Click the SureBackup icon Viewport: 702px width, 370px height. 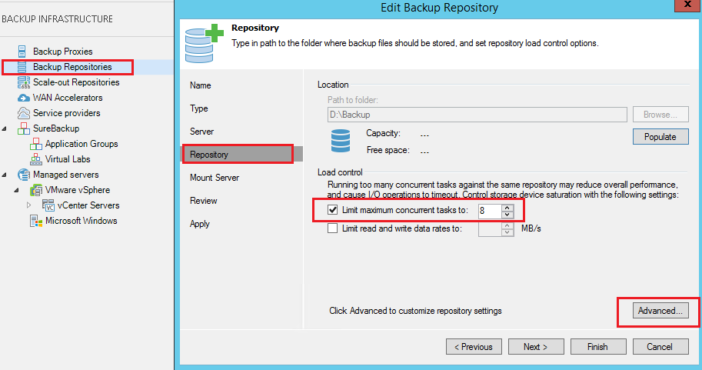pyautogui.click(x=23, y=129)
